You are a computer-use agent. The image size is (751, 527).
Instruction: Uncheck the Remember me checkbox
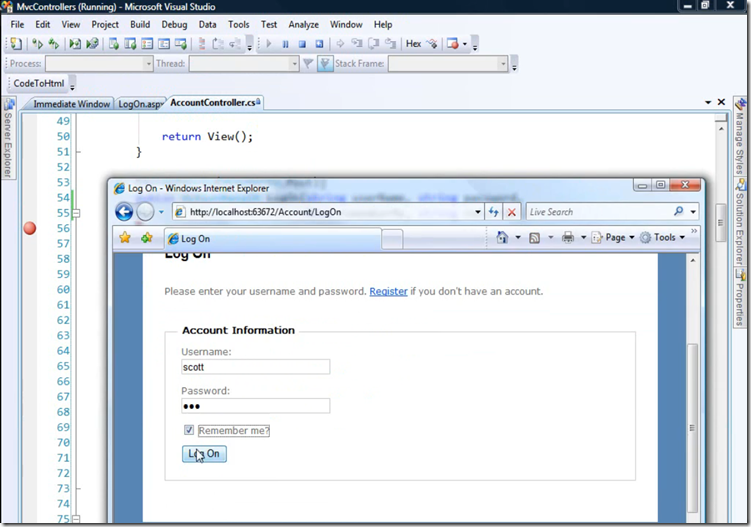tap(189, 430)
